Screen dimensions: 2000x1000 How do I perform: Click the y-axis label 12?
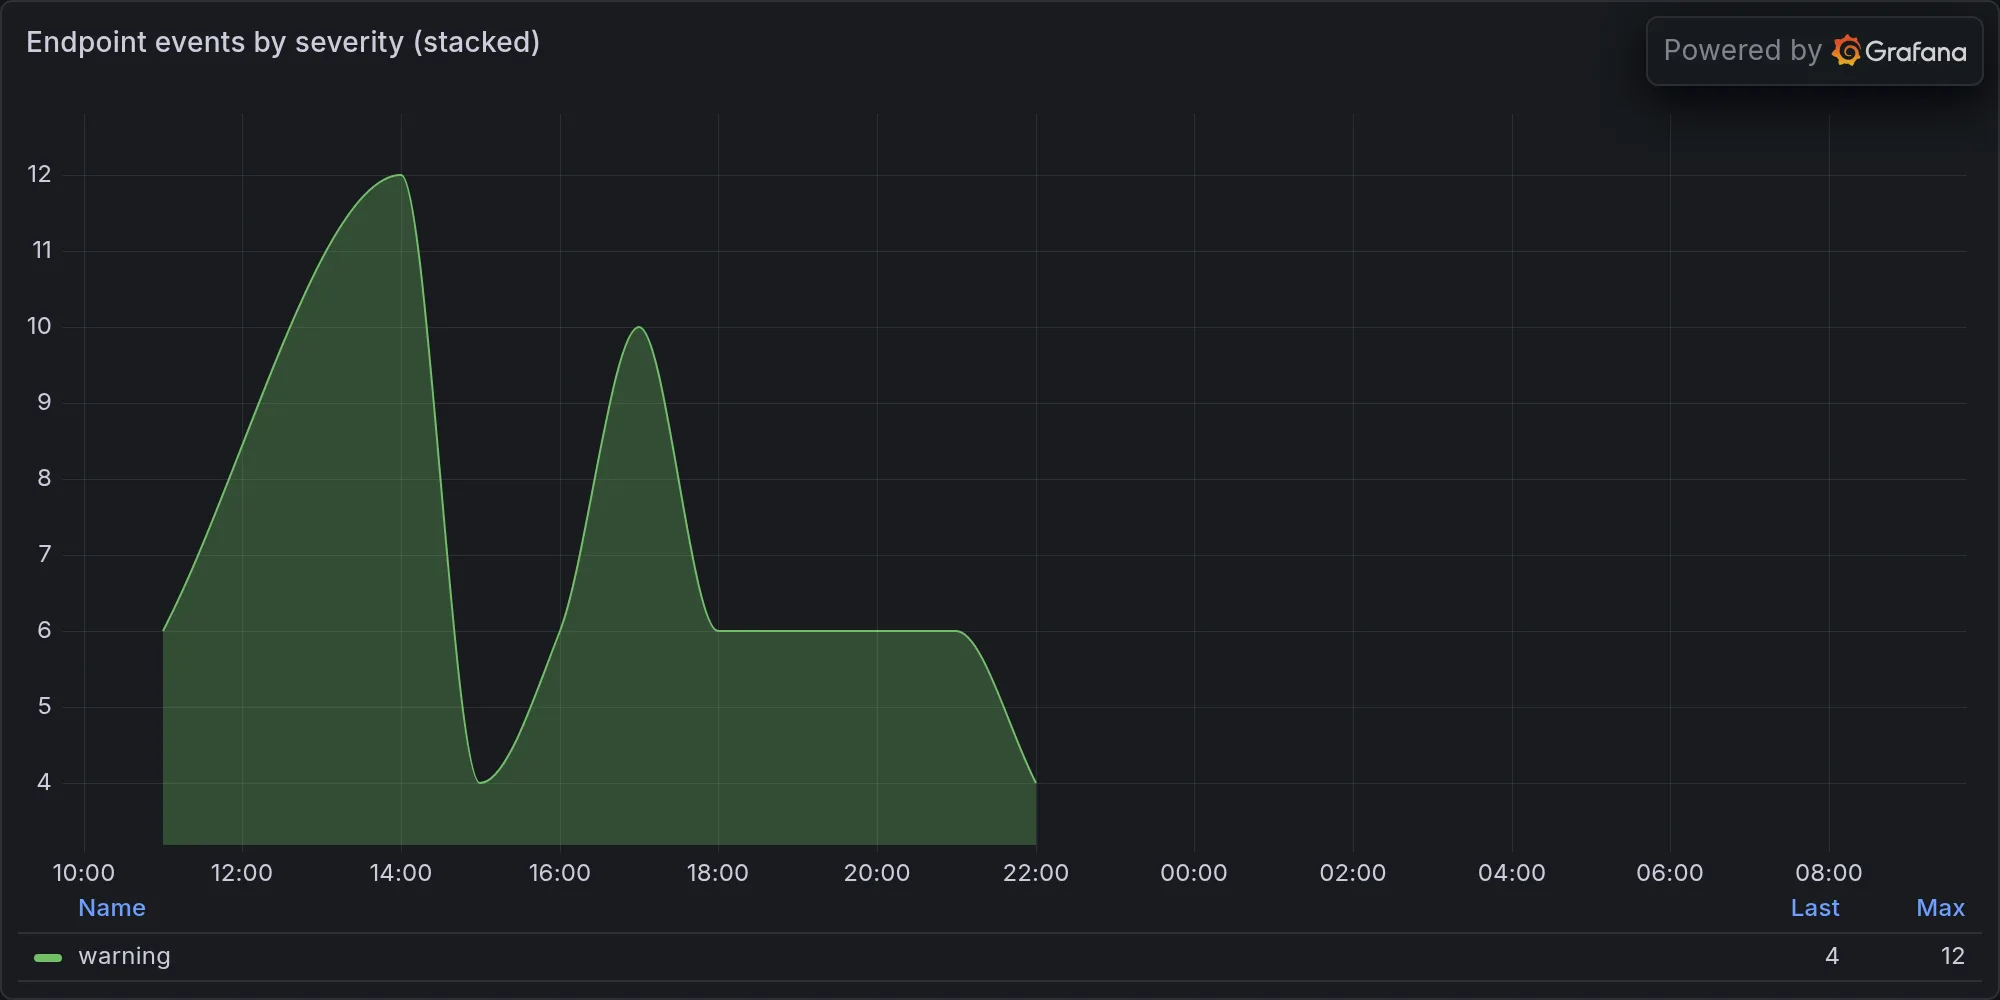(x=39, y=174)
